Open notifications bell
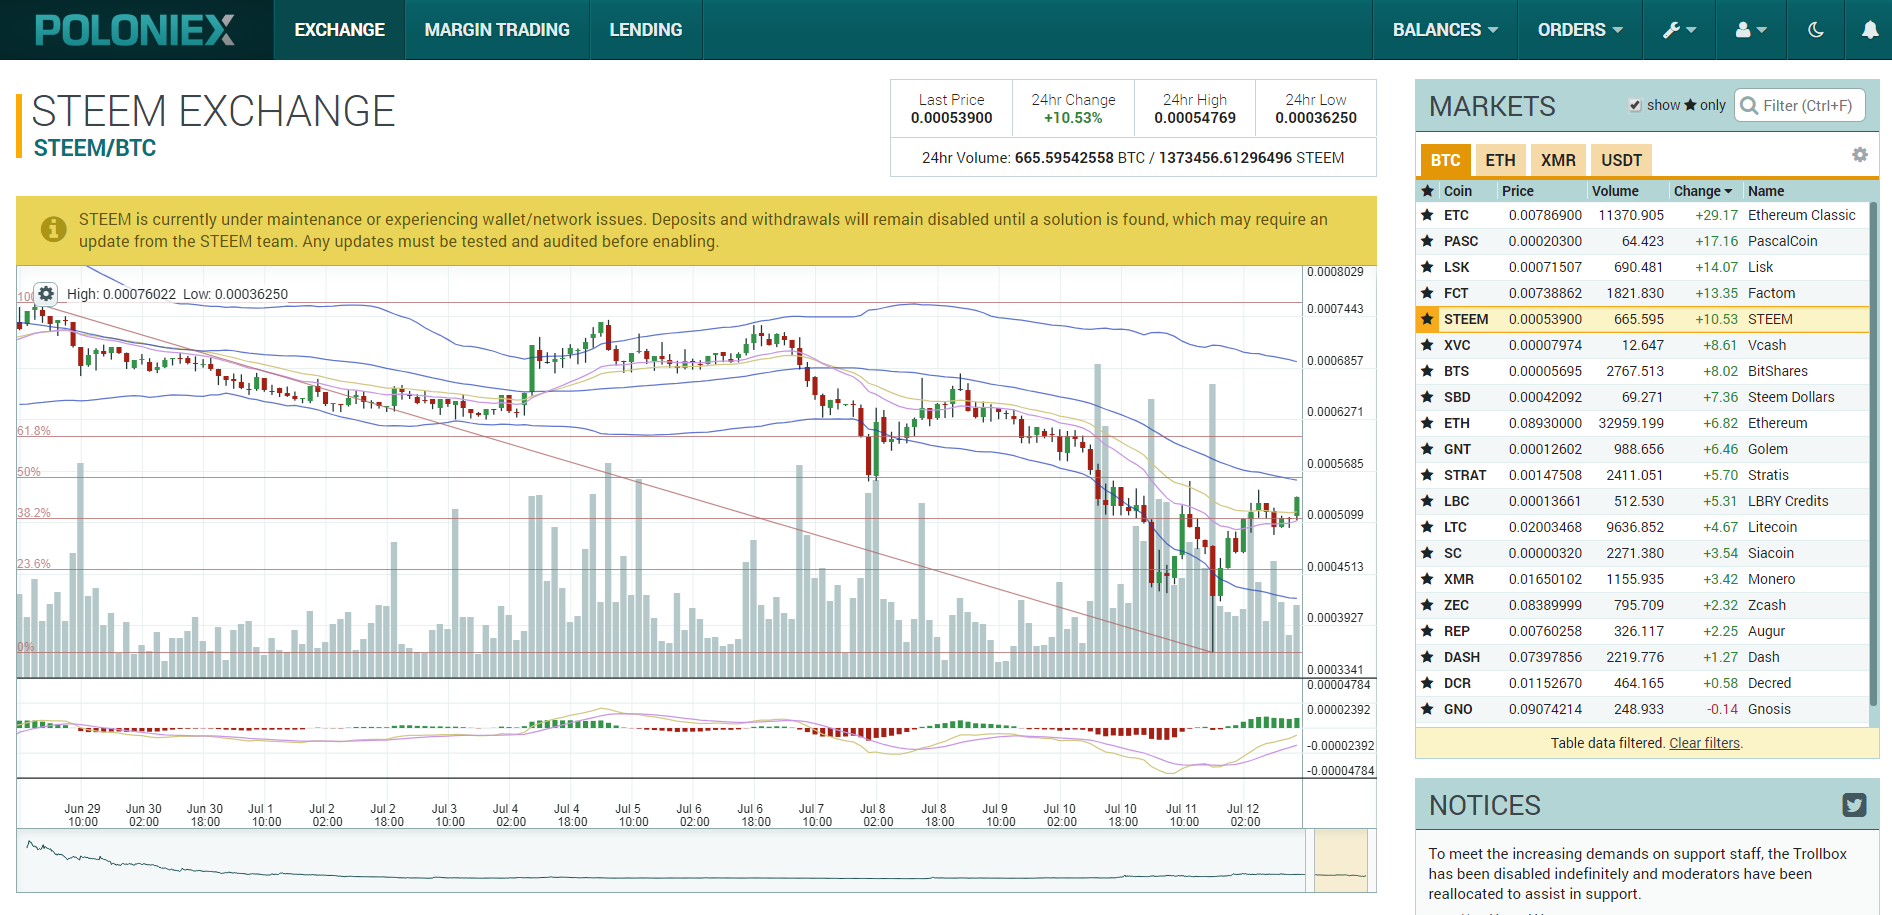Image resolution: width=1892 pixels, height=915 pixels. 1869,30
